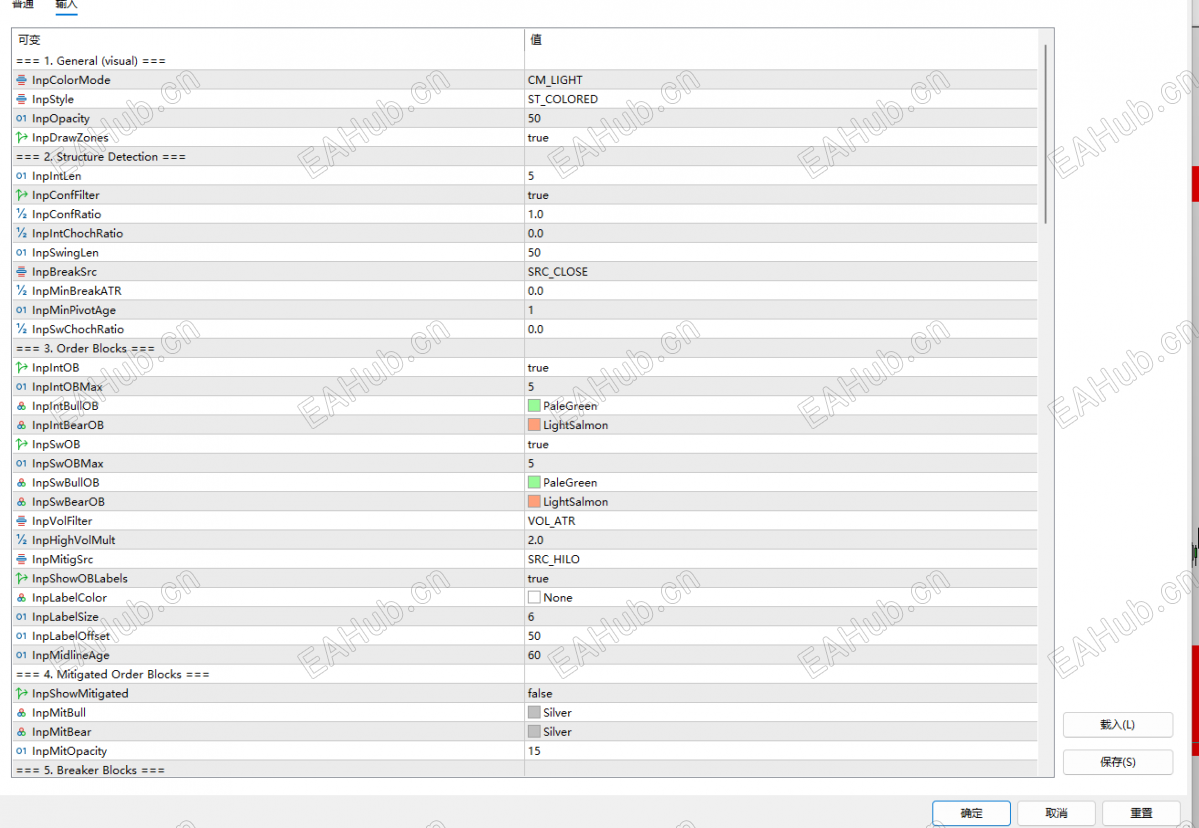Screen dimensions: 1199x828
Task: Select the integer icon next to InpMitOpacity
Action: (x=21, y=751)
